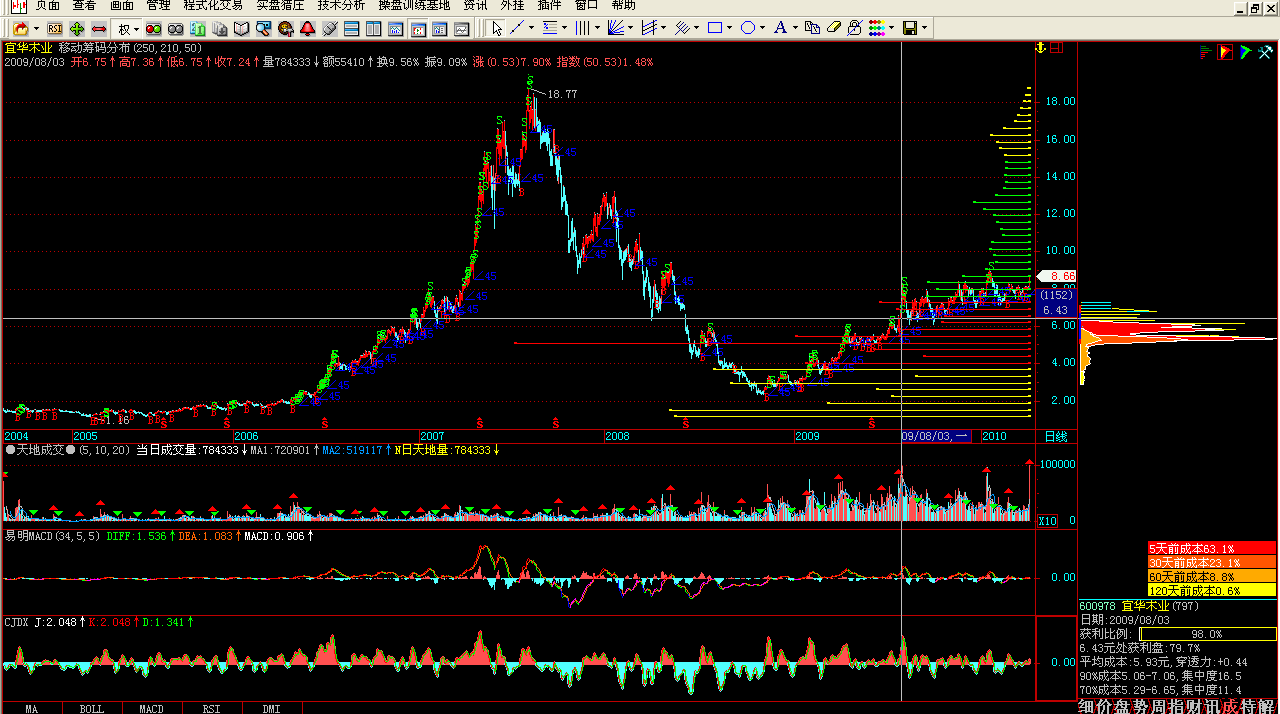The width and height of the screenshot is (1280, 714).
Task: Open the save icon dropdown arrow
Action: click(x=924, y=28)
